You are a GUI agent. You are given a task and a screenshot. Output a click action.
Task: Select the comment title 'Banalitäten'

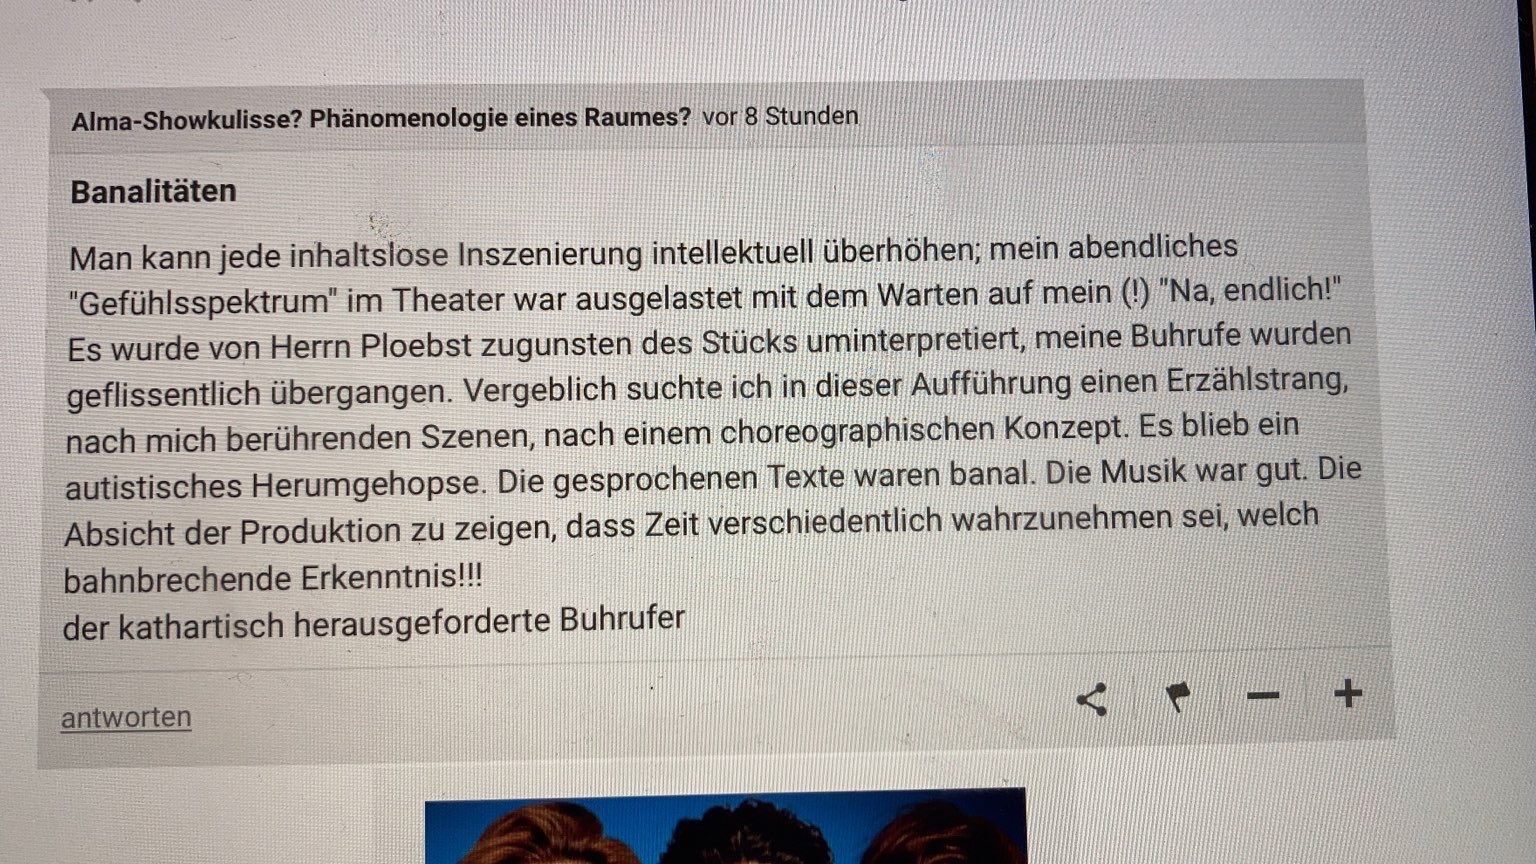pyautogui.click(x=153, y=191)
